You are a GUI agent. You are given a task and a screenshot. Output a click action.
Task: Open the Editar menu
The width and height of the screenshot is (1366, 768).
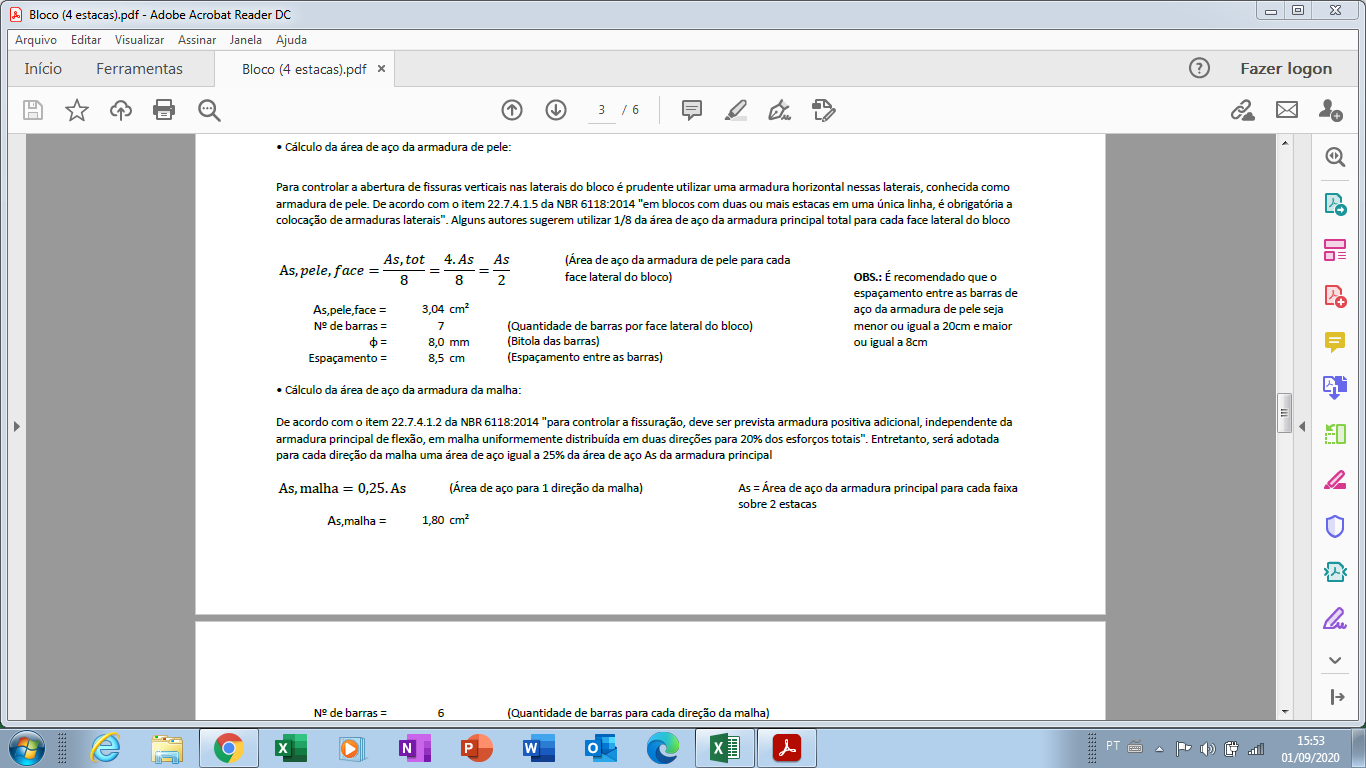86,40
